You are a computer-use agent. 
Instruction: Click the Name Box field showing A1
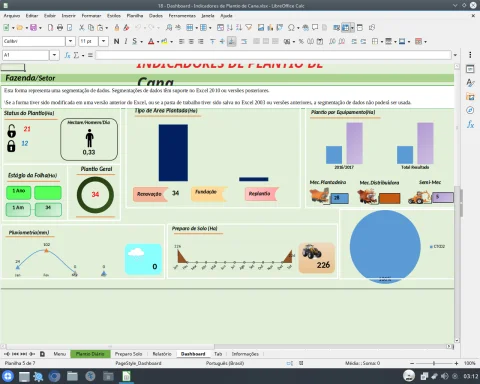point(26,55)
